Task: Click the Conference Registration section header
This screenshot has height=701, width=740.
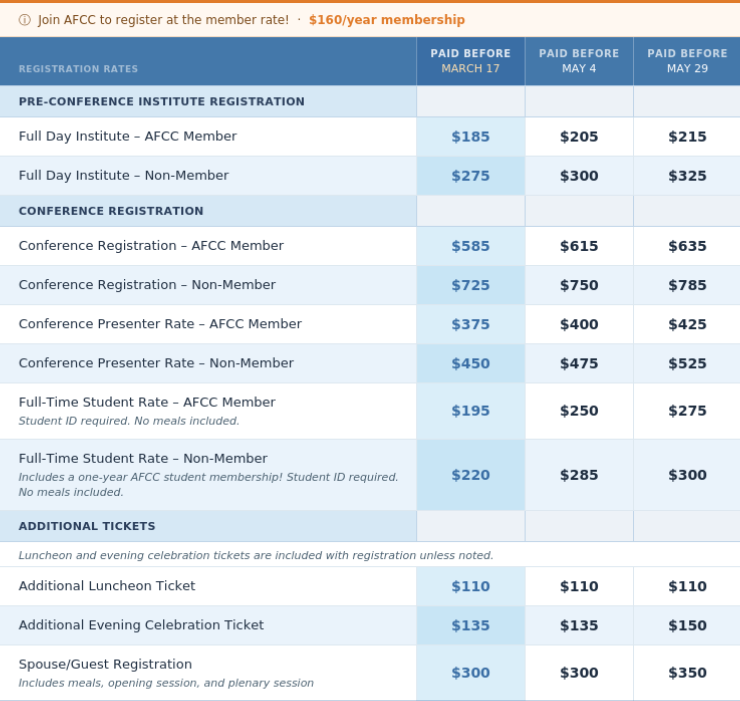Action: point(111,211)
